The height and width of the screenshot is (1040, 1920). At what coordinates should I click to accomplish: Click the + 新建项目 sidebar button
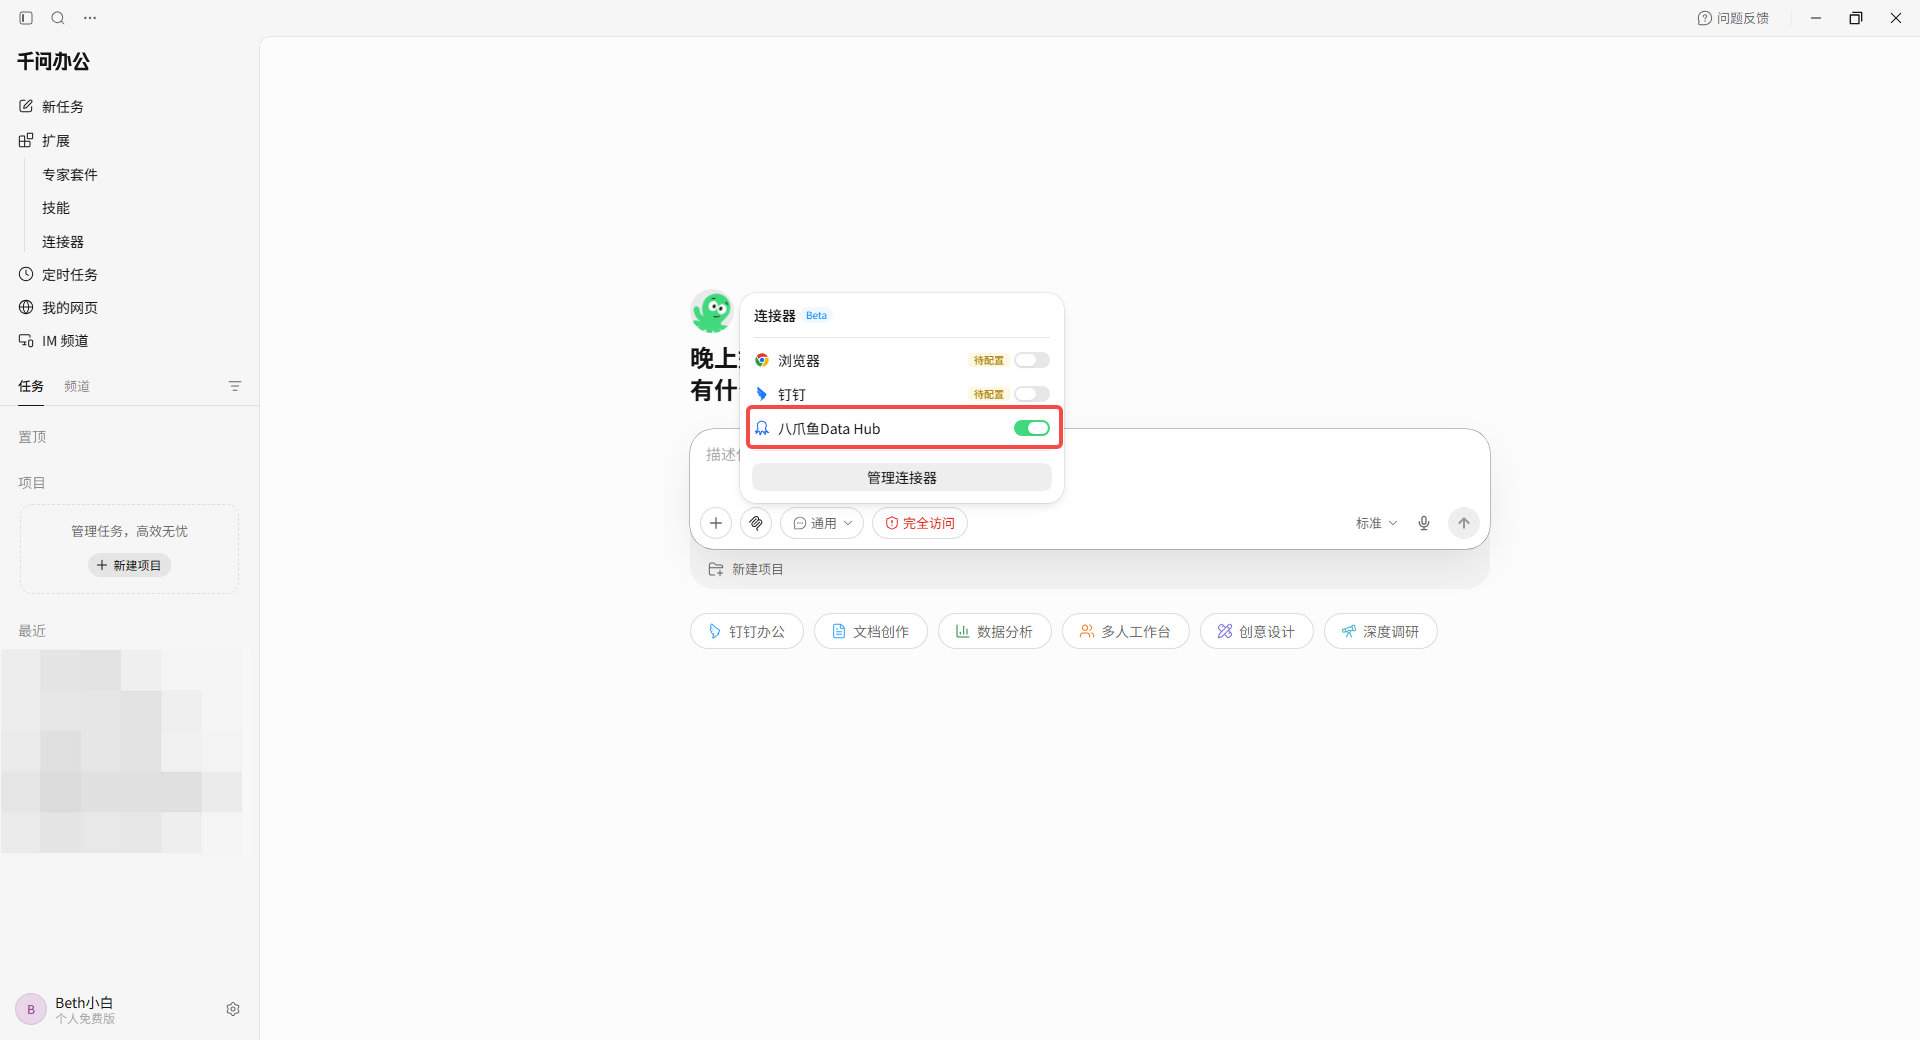click(x=130, y=565)
